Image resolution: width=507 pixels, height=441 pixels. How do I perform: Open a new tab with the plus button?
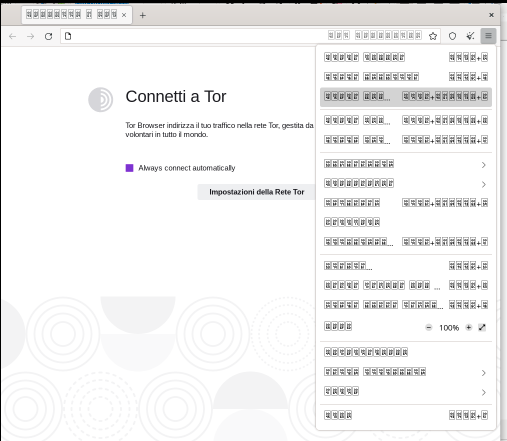[143, 15]
